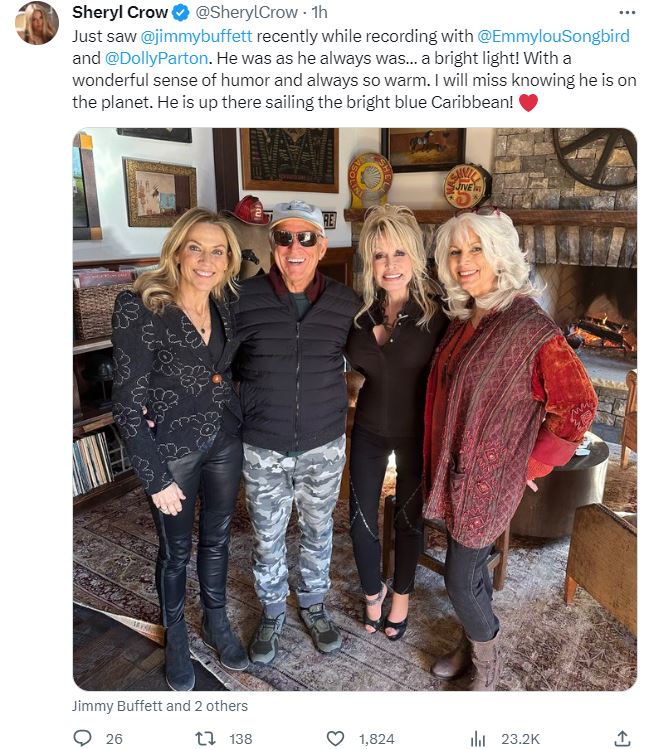This screenshot has width=649, height=749.
Task: Open the attached group photo
Action: pyautogui.click(x=354, y=409)
